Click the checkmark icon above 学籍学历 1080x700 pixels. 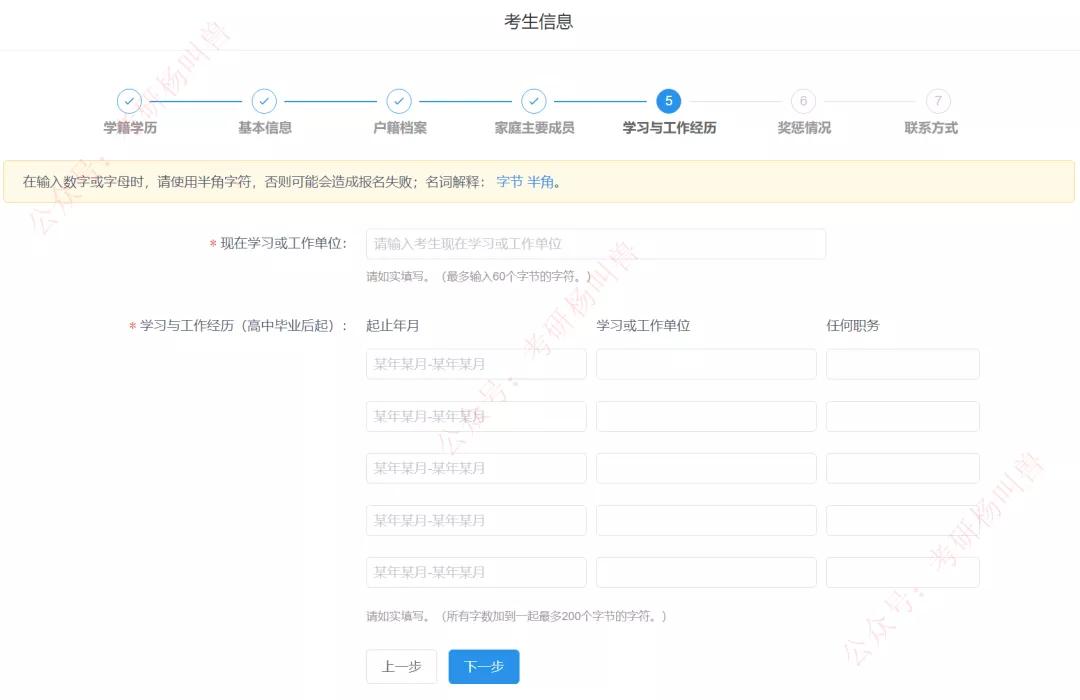(x=129, y=101)
